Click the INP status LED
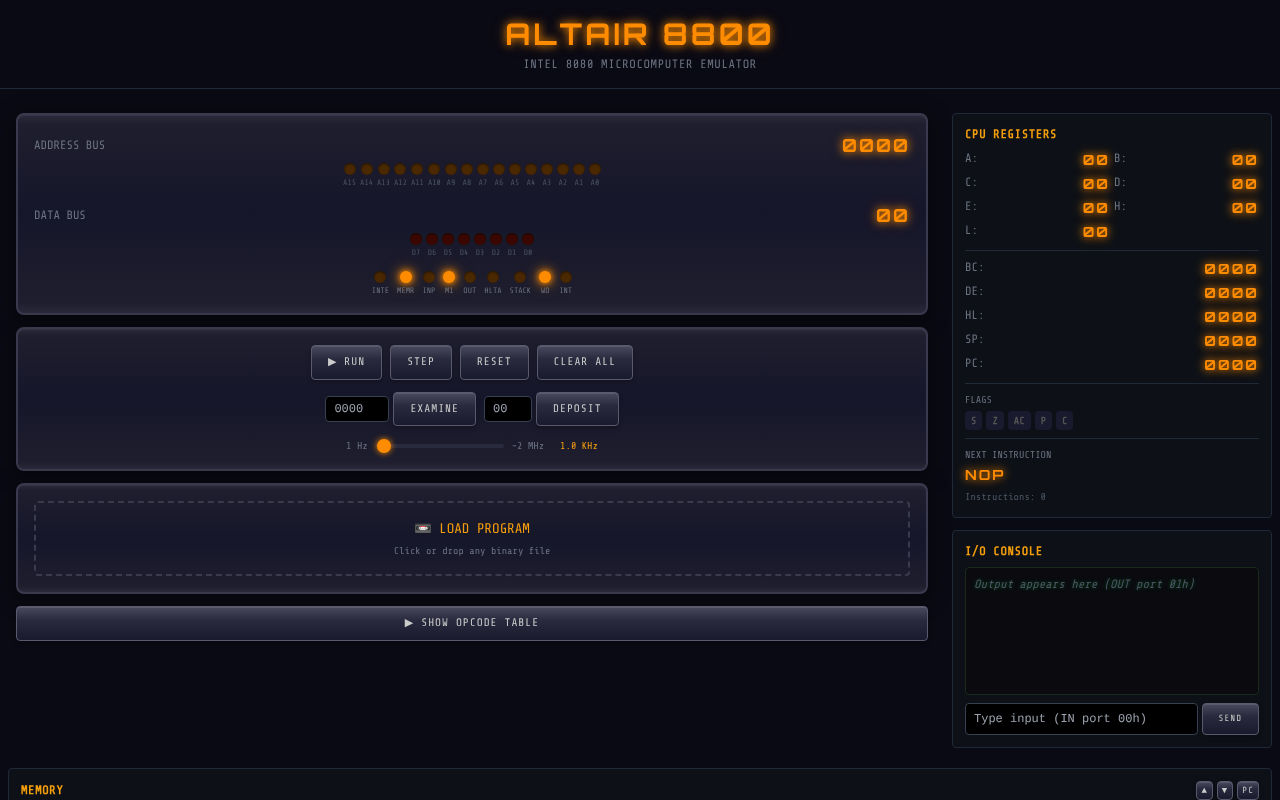The image size is (1280, 800). pos(429,278)
